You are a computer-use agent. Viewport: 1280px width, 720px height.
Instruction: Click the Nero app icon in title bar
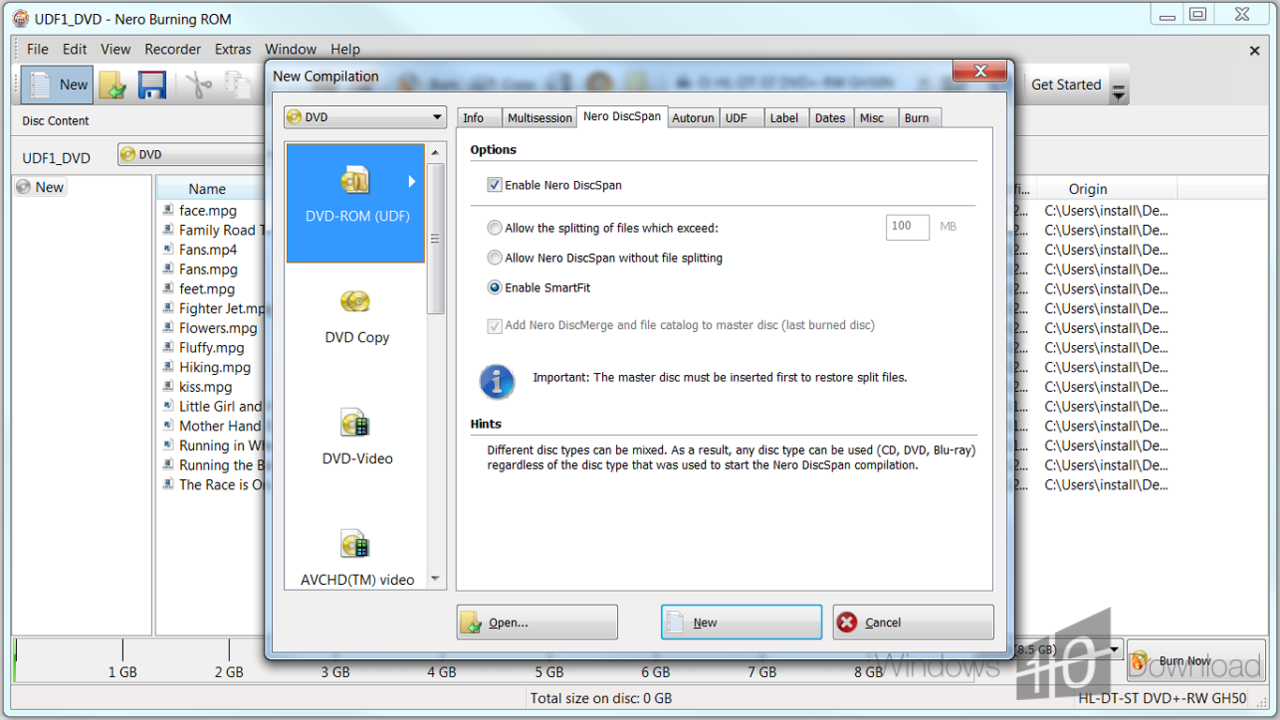20,17
